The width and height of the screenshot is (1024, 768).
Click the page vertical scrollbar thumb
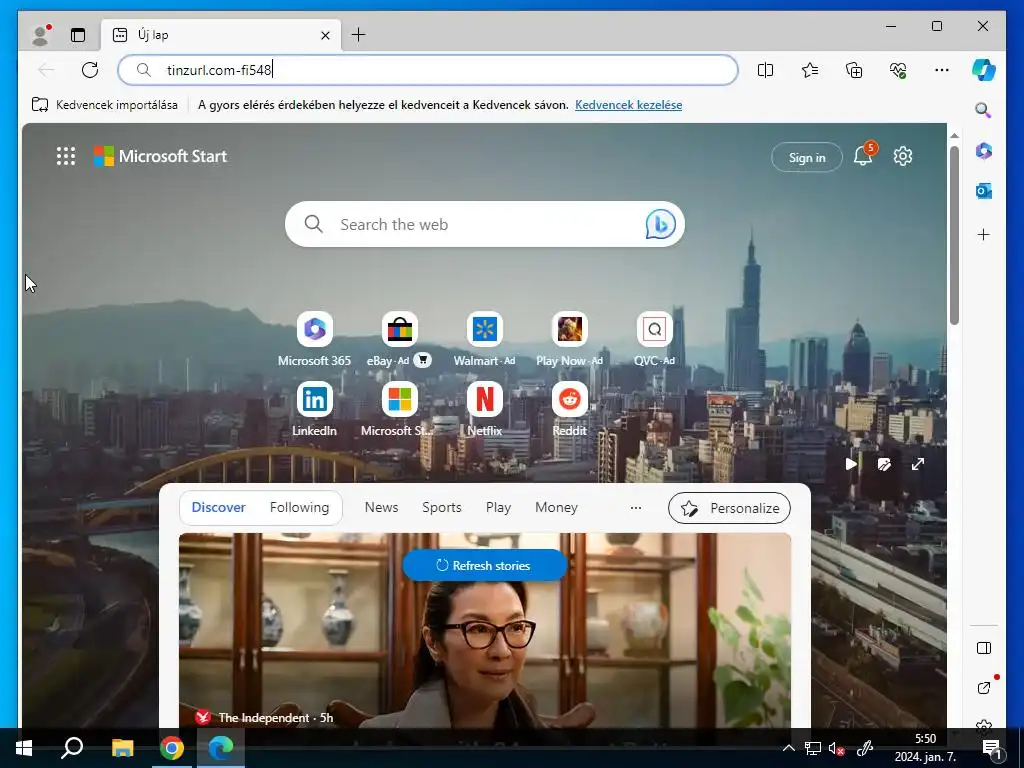coord(954,235)
